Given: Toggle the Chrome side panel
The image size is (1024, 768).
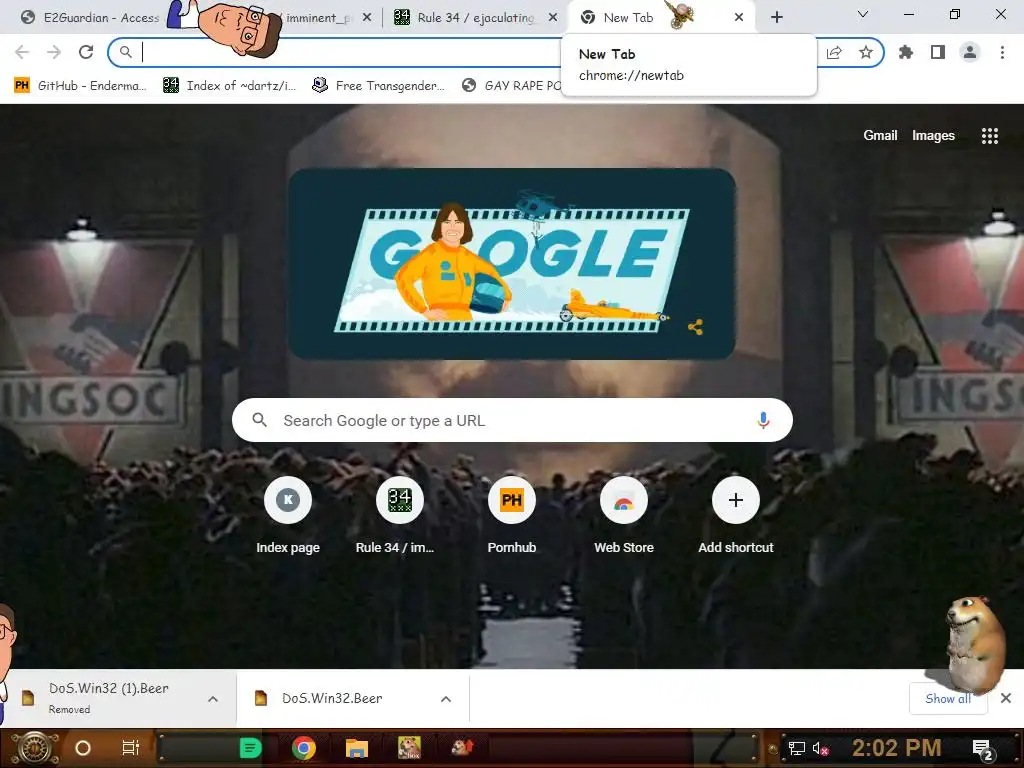Looking at the screenshot, I should coord(938,52).
